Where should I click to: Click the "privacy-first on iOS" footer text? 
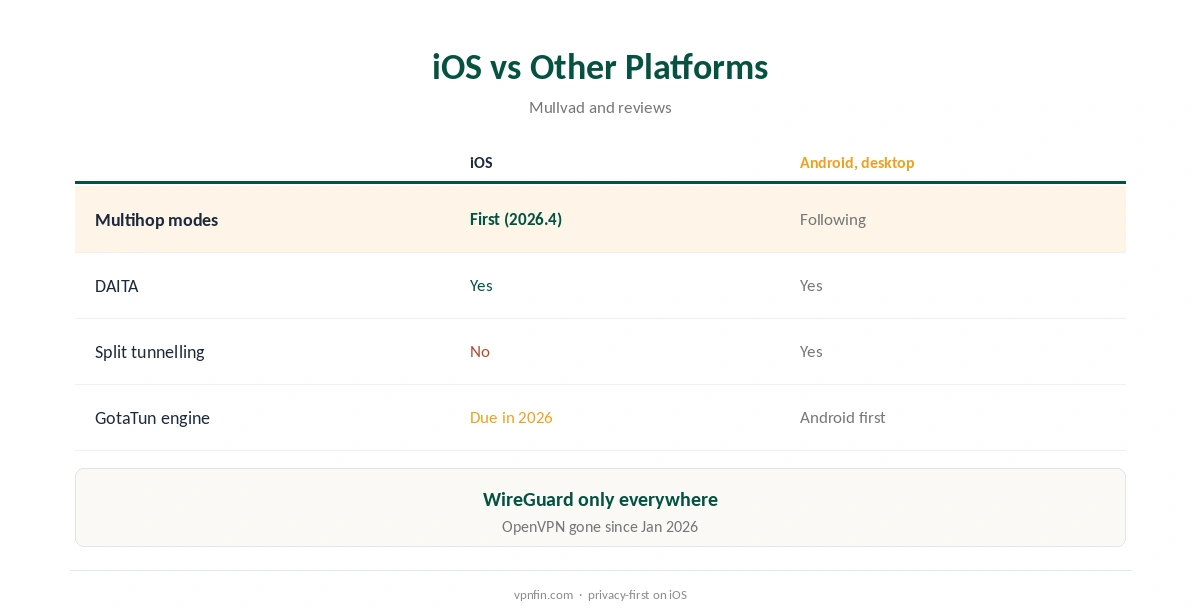point(637,594)
